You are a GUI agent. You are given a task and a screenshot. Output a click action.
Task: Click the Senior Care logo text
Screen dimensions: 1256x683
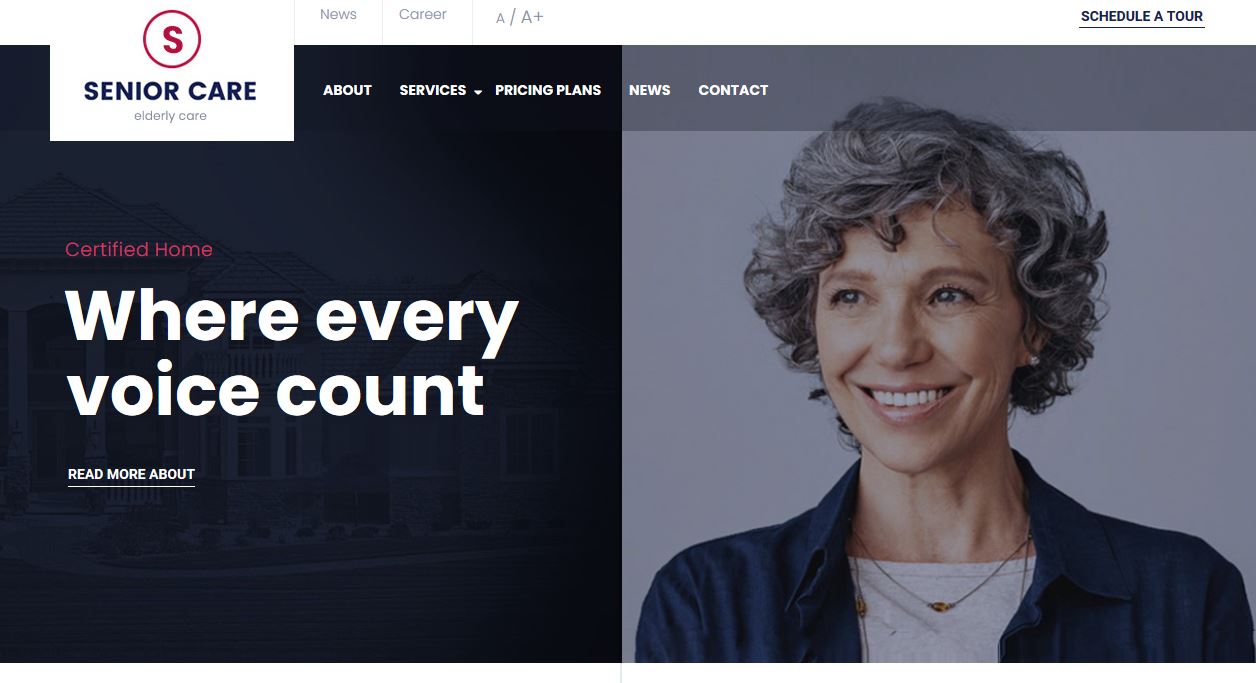click(x=170, y=91)
